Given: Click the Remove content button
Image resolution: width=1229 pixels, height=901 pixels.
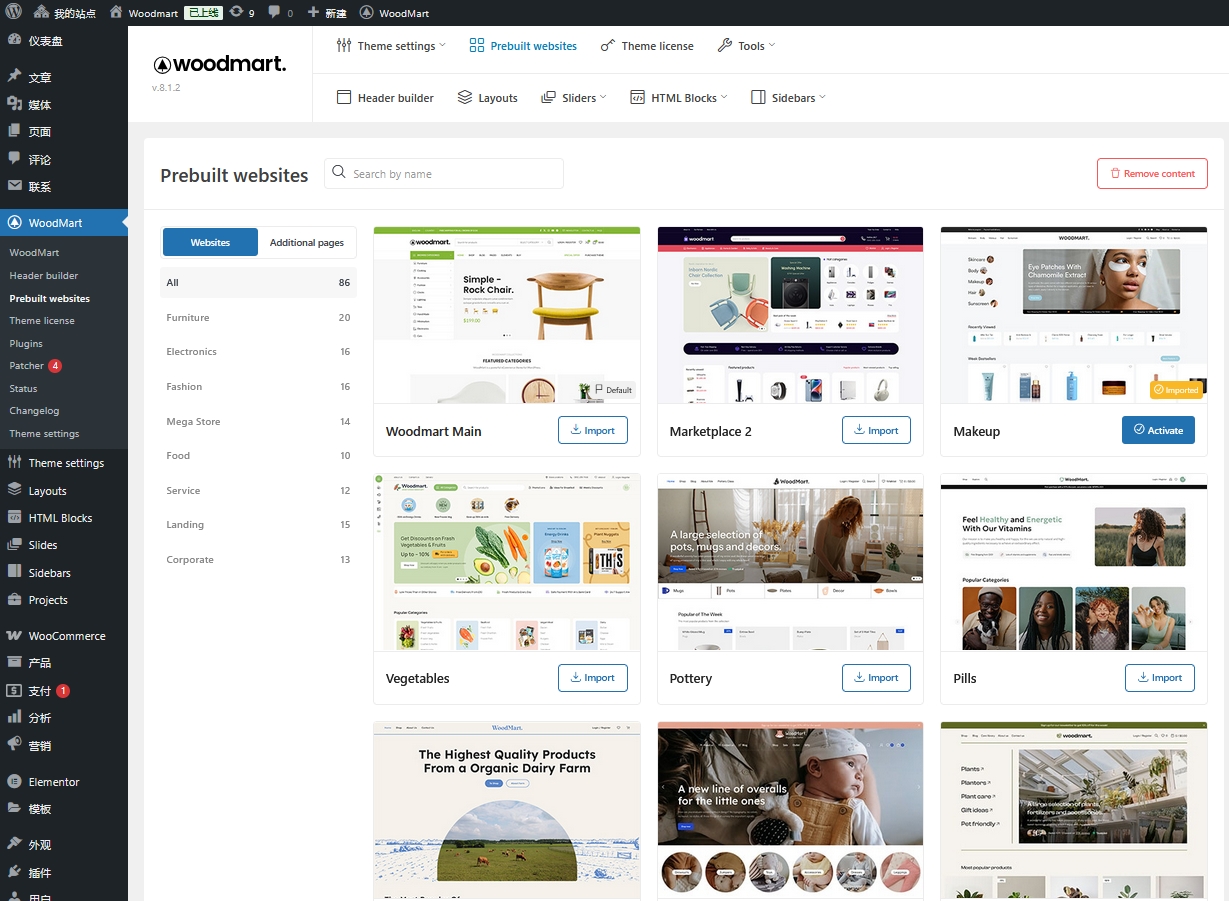Looking at the screenshot, I should tap(1152, 173).
